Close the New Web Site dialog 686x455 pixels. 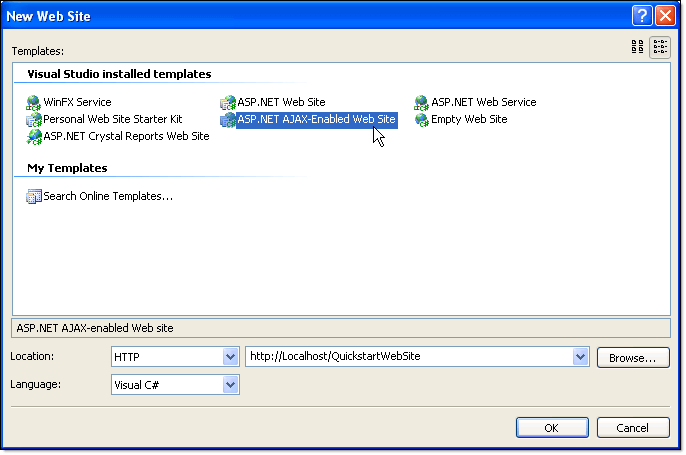tap(665, 16)
